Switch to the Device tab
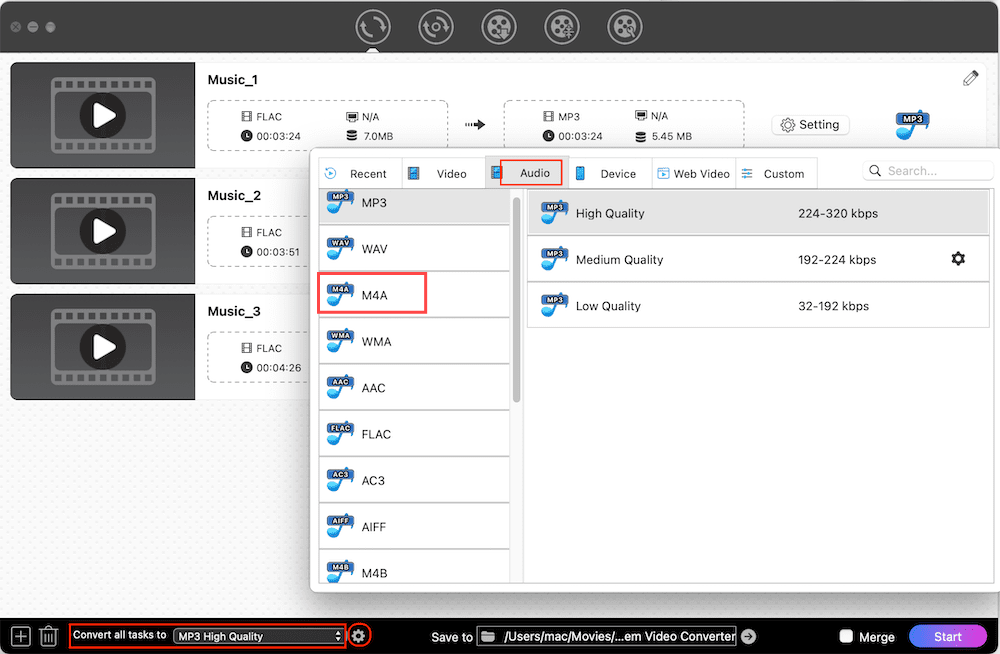Viewport: 1000px width, 654px height. point(610,174)
